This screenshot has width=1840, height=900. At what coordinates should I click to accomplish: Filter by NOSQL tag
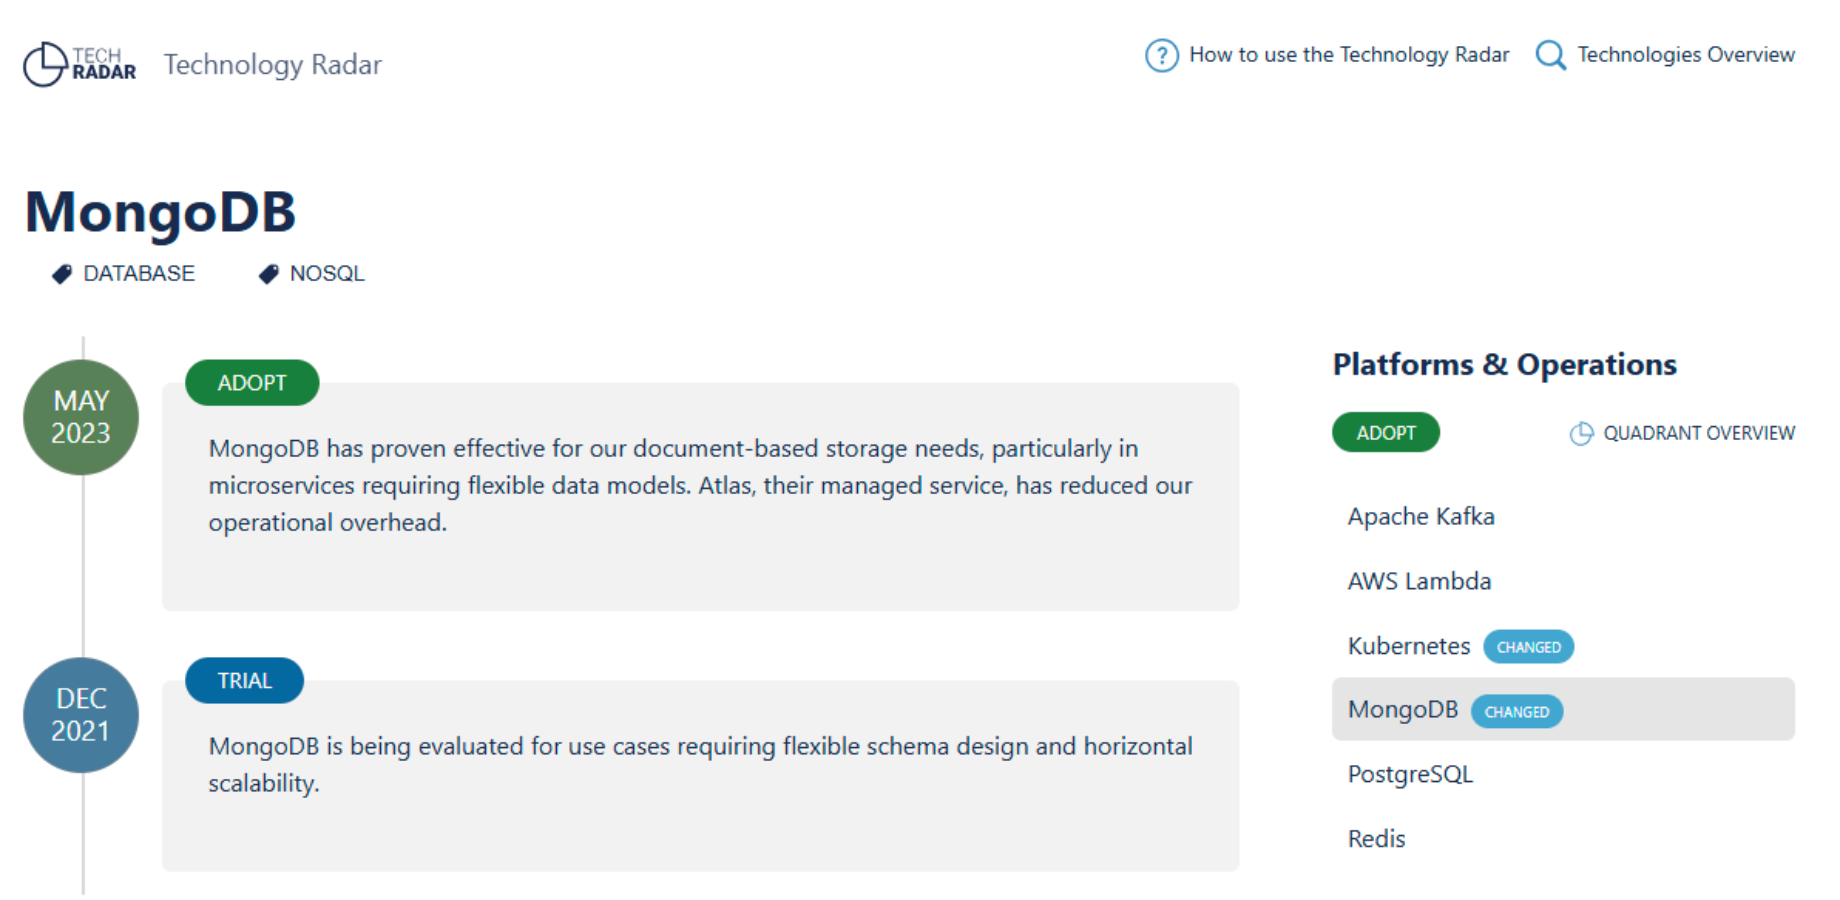tap(327, 274)
